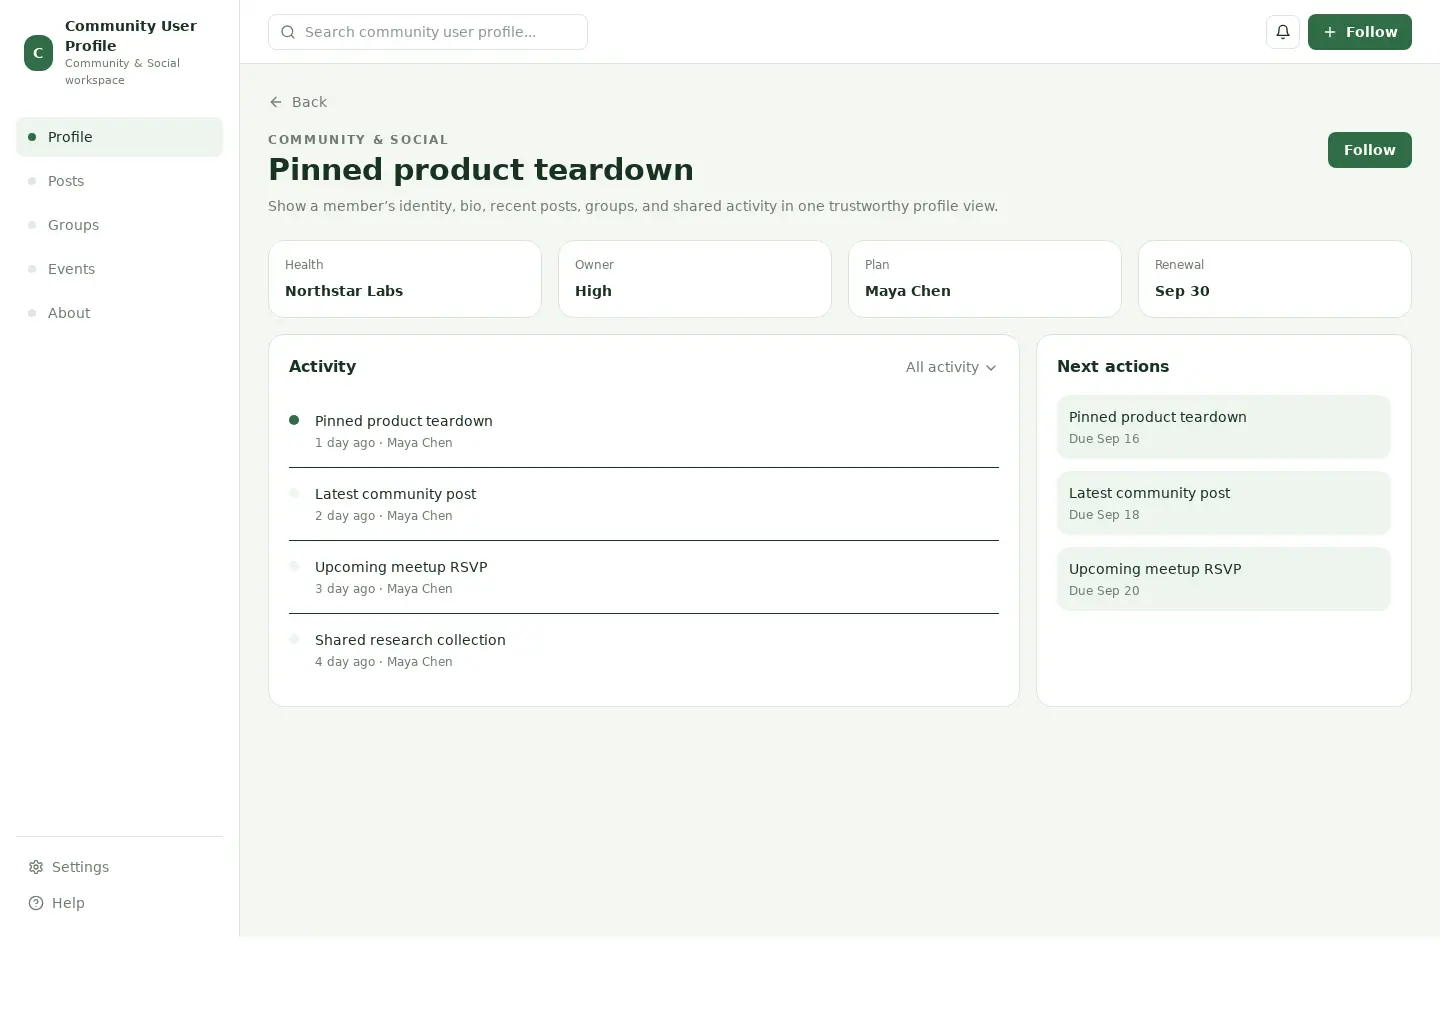Click the search magnifier icon
The image size is (1440, 1024).
coord(288,32)
